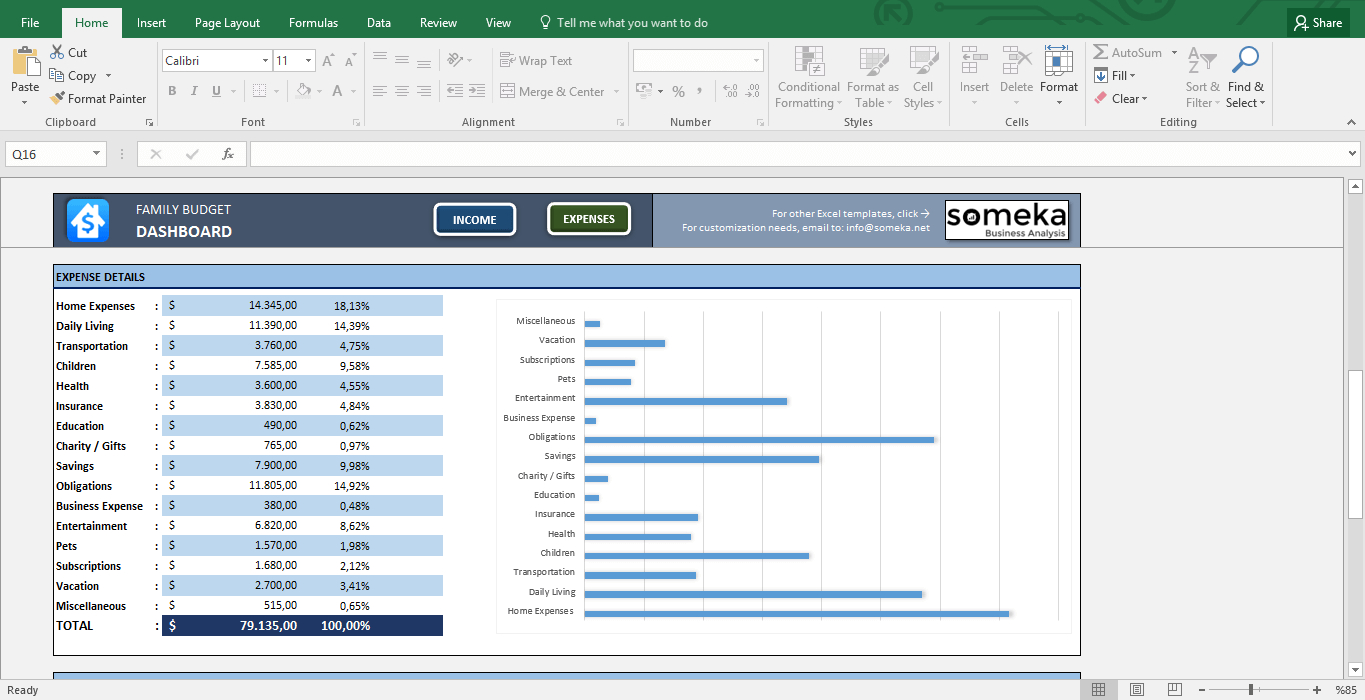Image resolution: width=1365 pixels, height=700 pixels.
Task: Click the Paste clipboard icon
Action: [x=25, y=62]
